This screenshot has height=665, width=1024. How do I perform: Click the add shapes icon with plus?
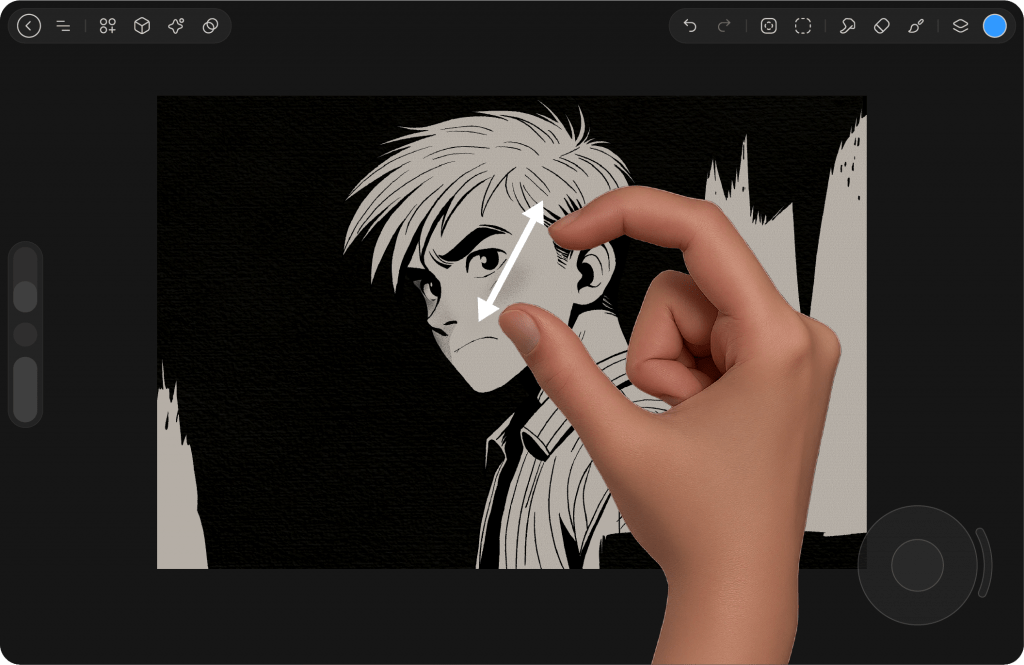(x=108, y=26)
